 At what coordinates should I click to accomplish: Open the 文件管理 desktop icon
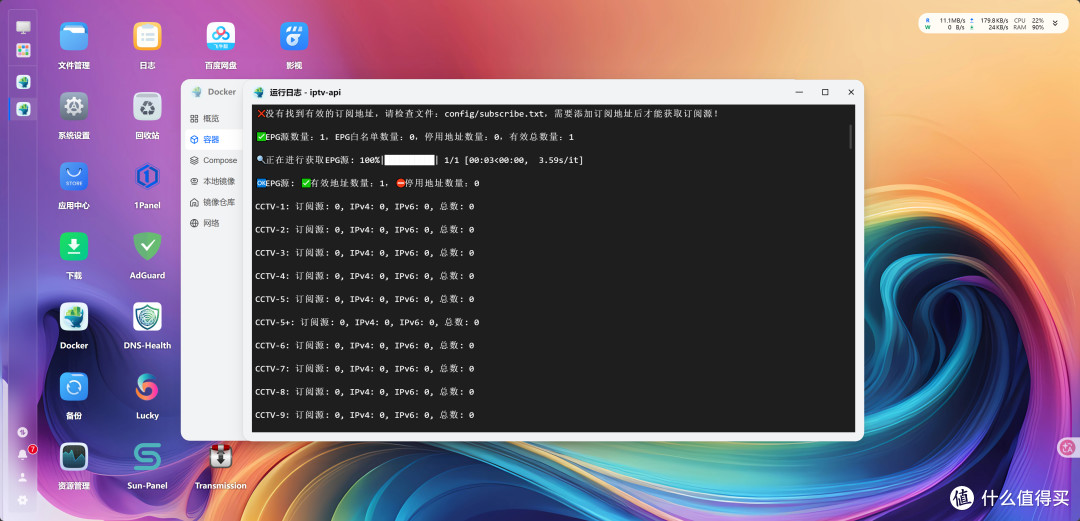point(74,37)
